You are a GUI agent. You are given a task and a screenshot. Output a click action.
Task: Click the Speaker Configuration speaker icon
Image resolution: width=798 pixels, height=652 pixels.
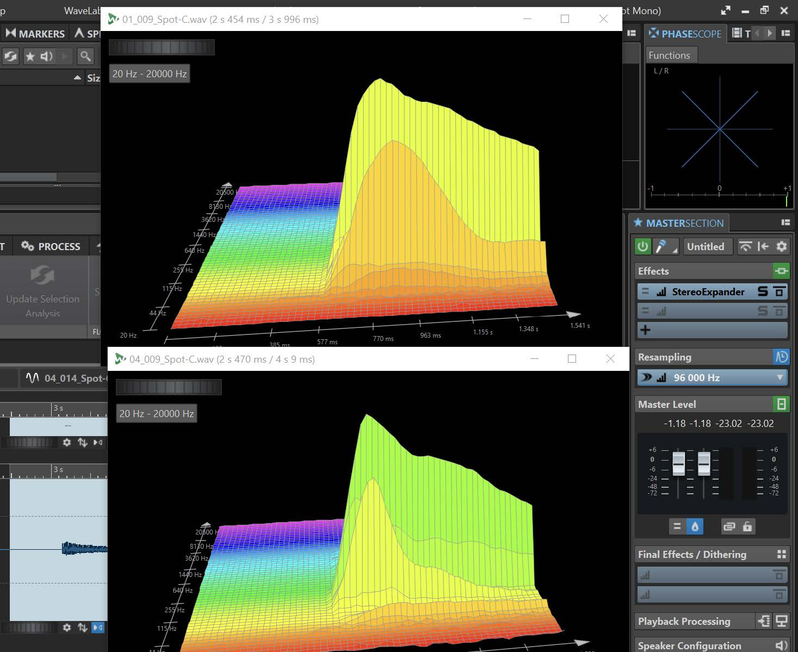(x=781, y=645)
